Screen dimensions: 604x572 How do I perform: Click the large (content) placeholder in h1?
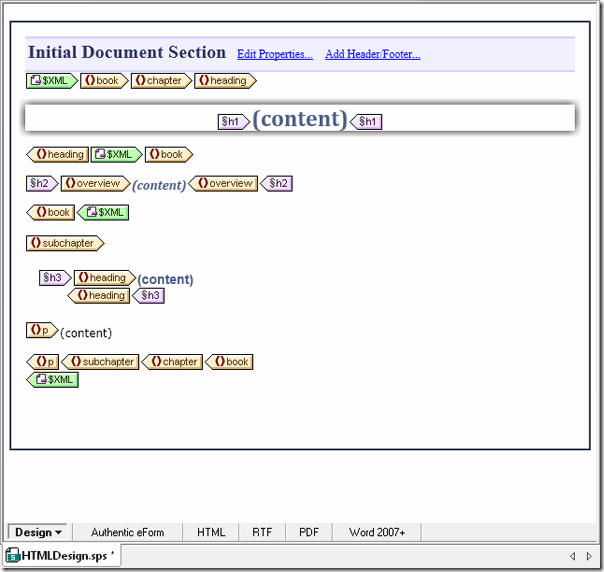[300, 119]
